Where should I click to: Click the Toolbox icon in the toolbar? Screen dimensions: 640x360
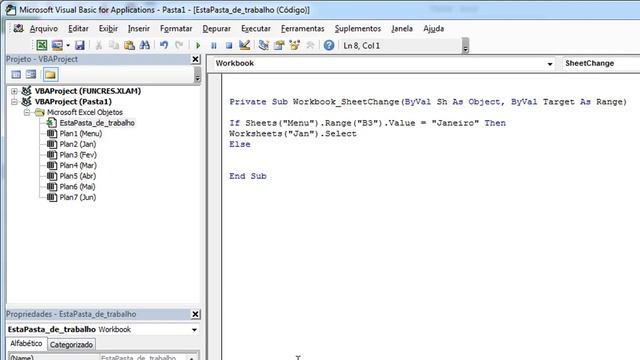tap(310, 45)
